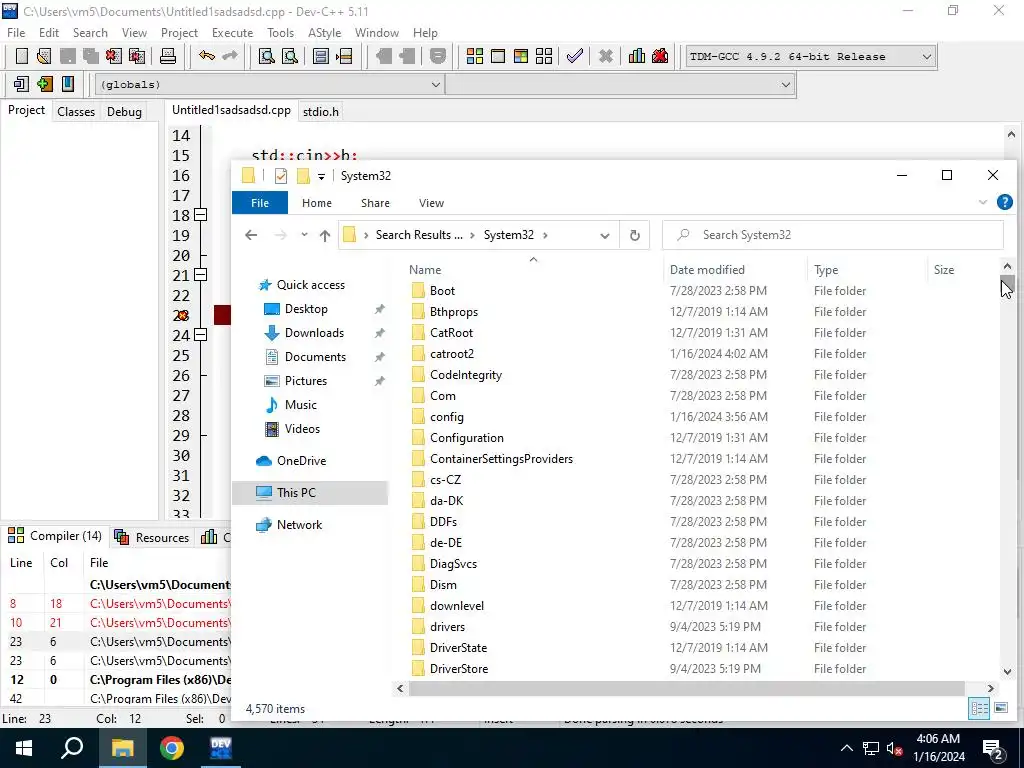1024x768 pixels.
Task: Click the Syntax check checkmark icon
Action: (575, 56)
